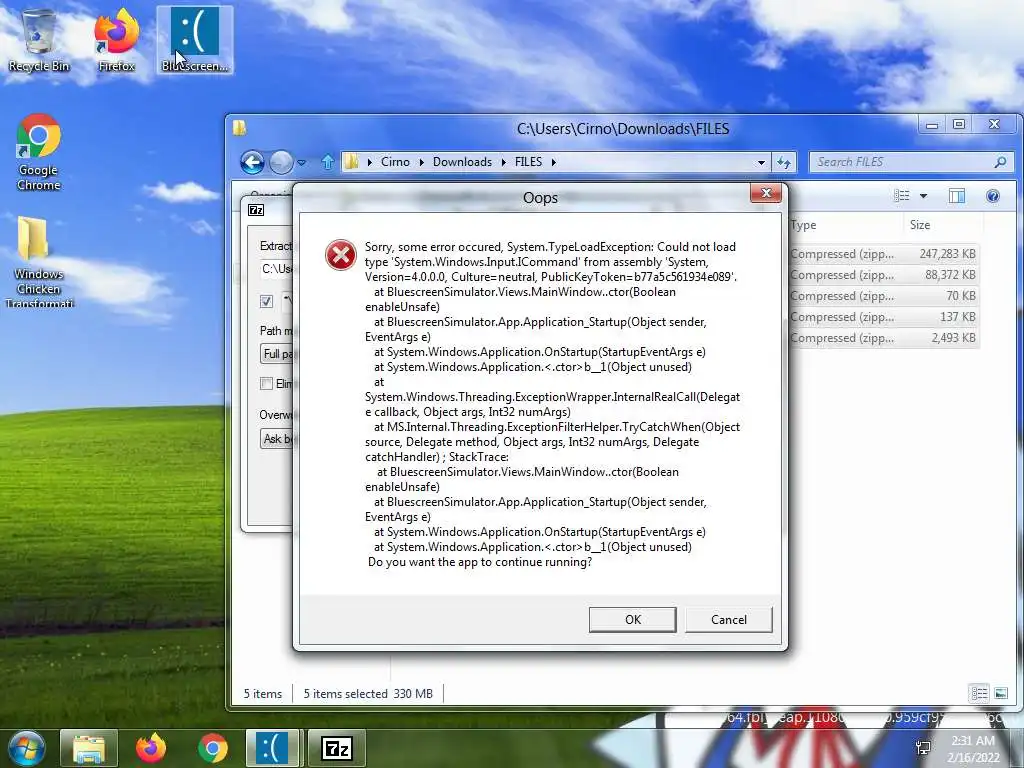Toggle the checked box in 7-Zip Extract dialog
Image resolution: width=1024 pixels, height=768 pixels.
[266, 301]
